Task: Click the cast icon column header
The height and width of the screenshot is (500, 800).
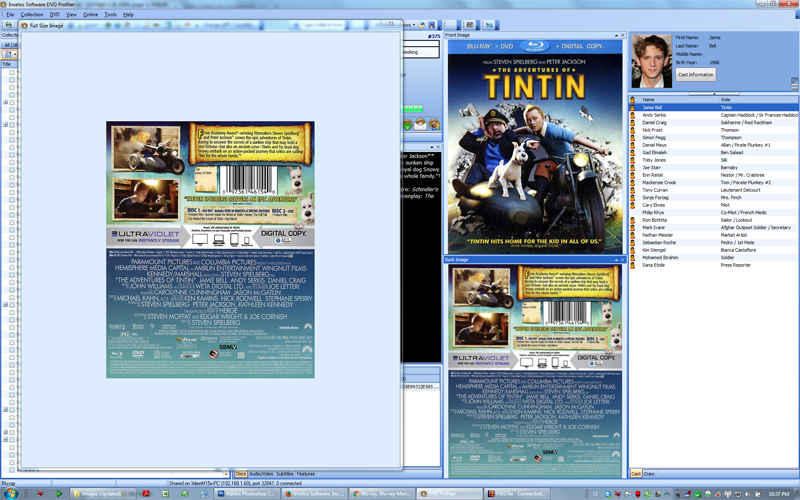Action: (x=633, y=100)
